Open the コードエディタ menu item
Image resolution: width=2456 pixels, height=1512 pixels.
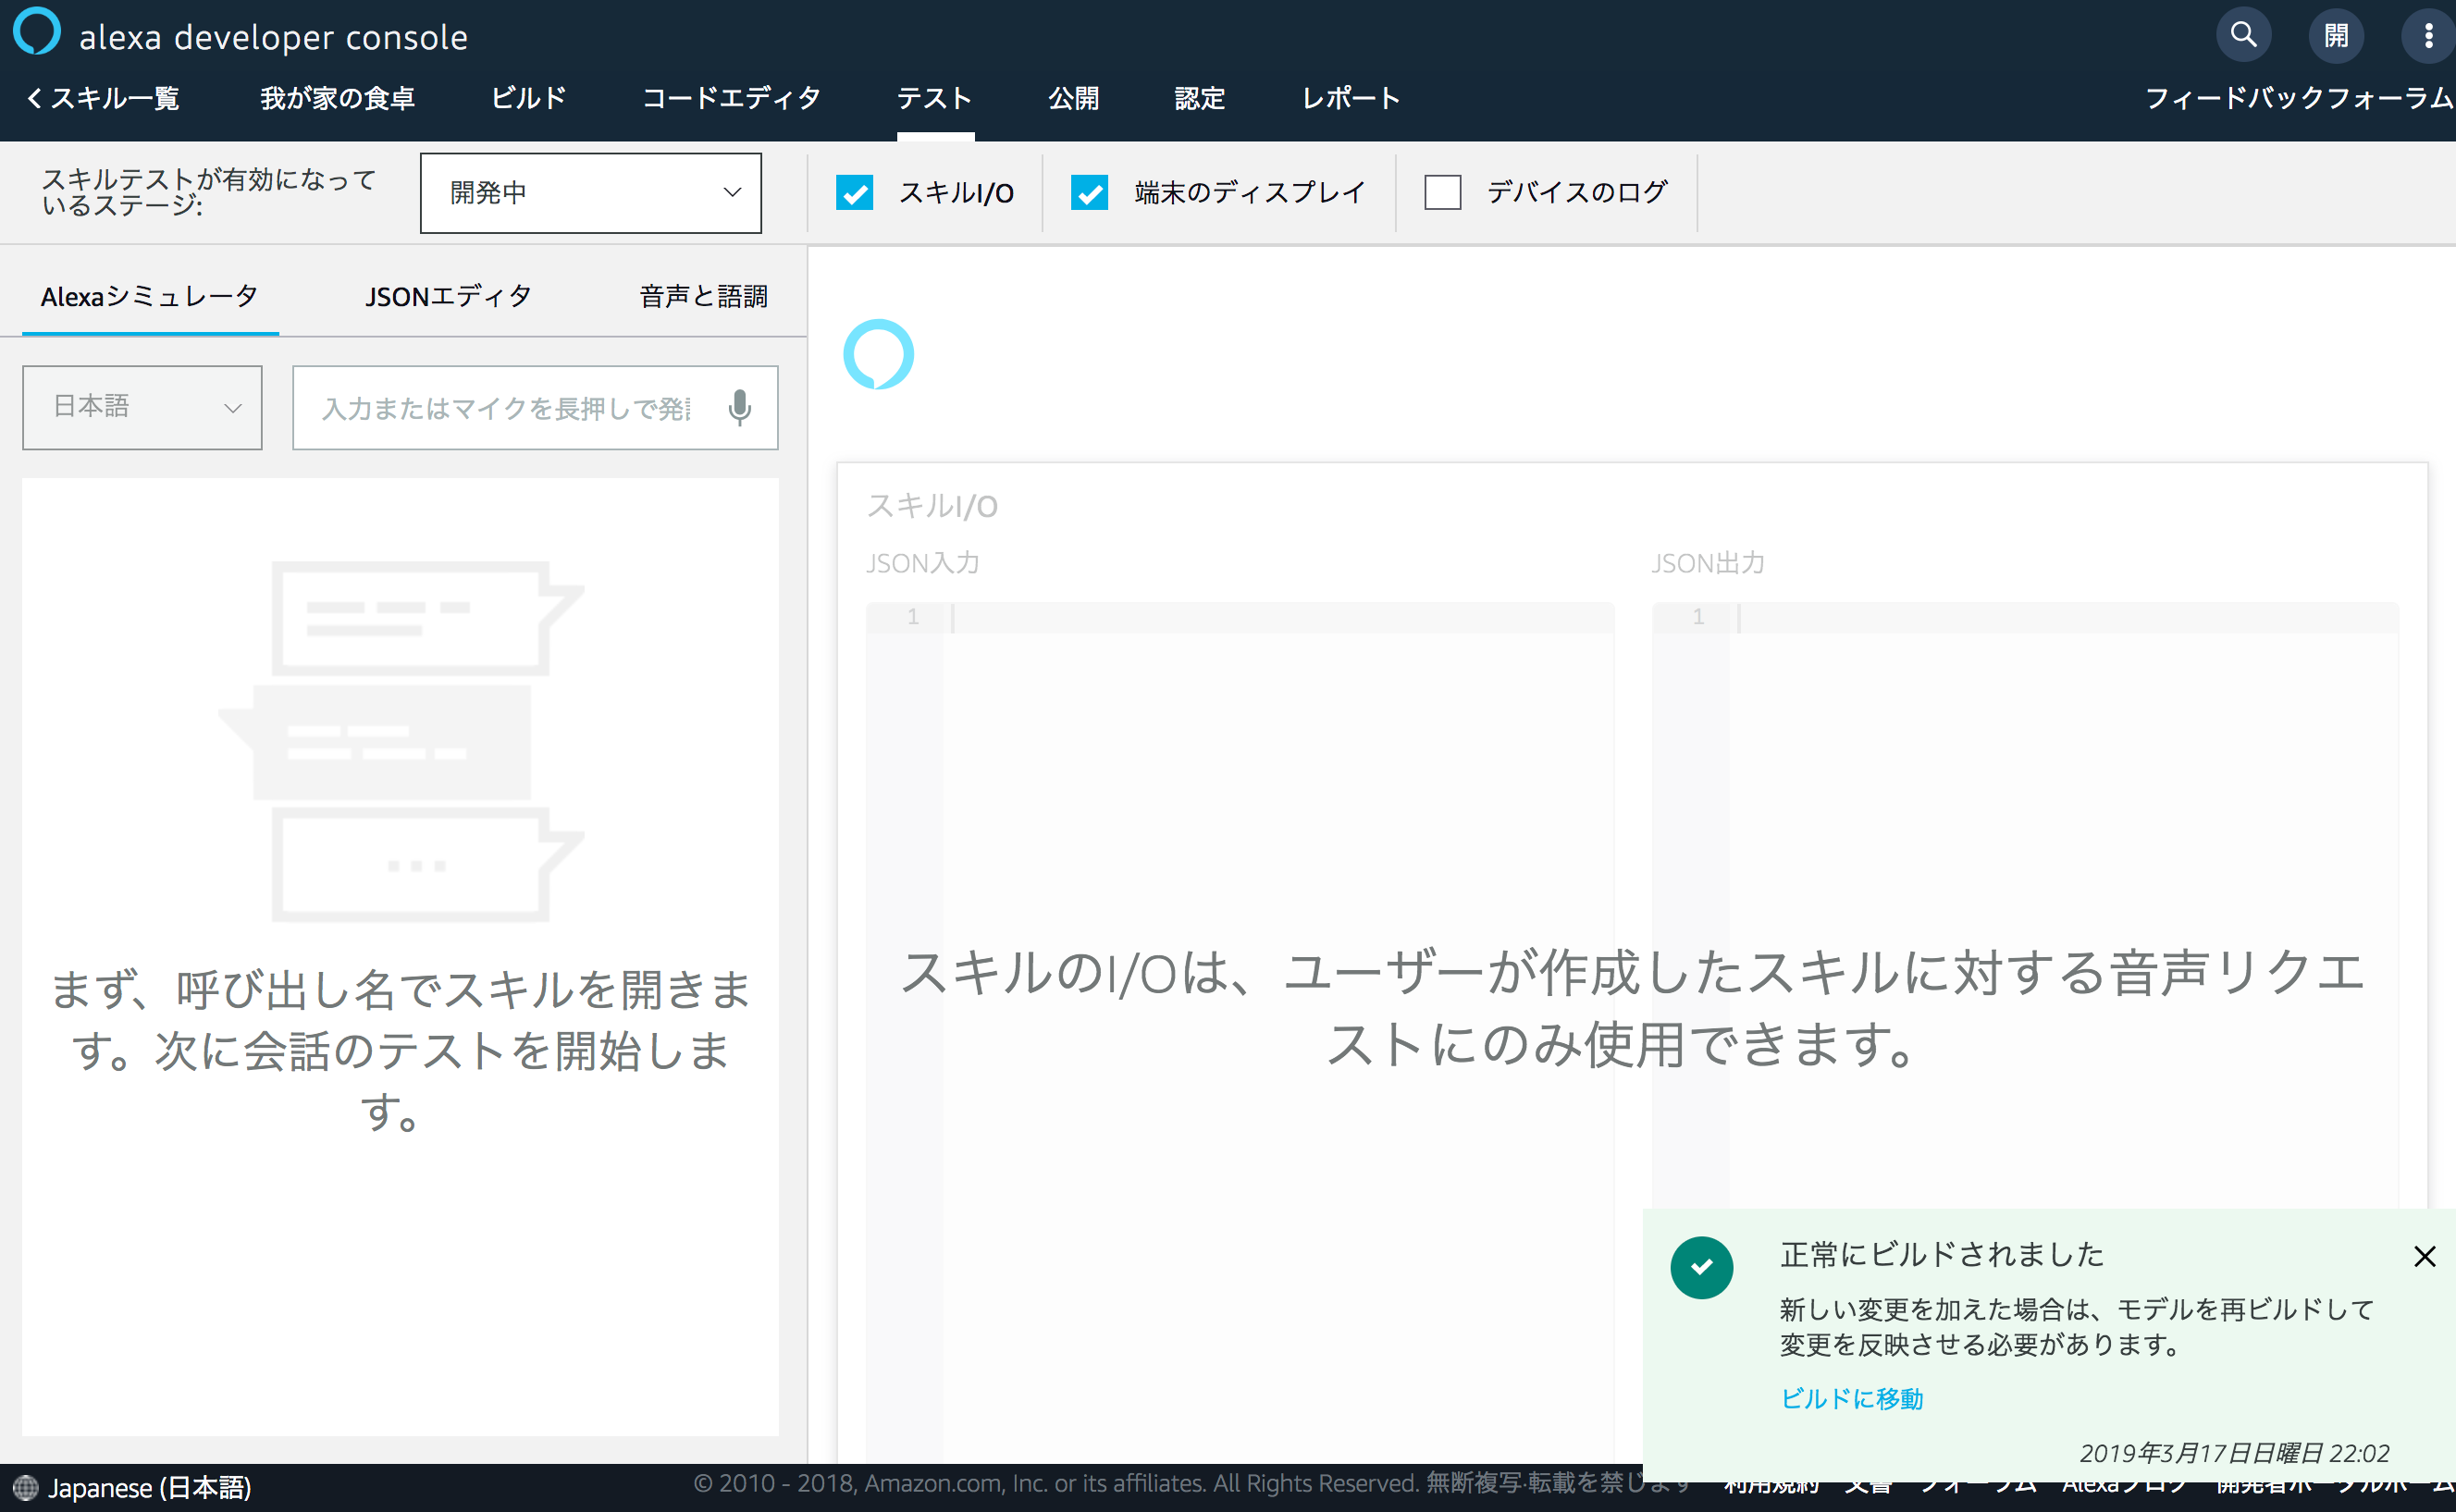731,98
